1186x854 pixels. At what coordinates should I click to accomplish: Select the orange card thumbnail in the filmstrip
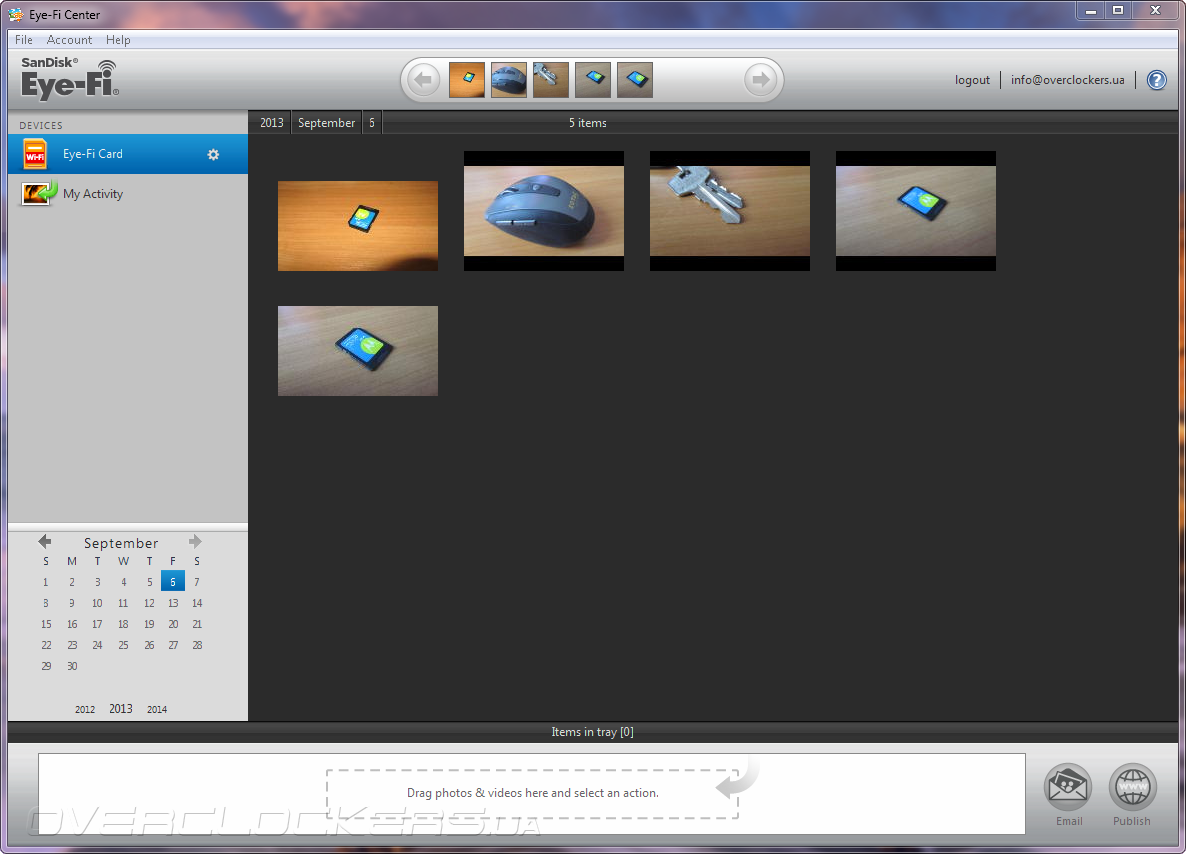tap(467, 79)
